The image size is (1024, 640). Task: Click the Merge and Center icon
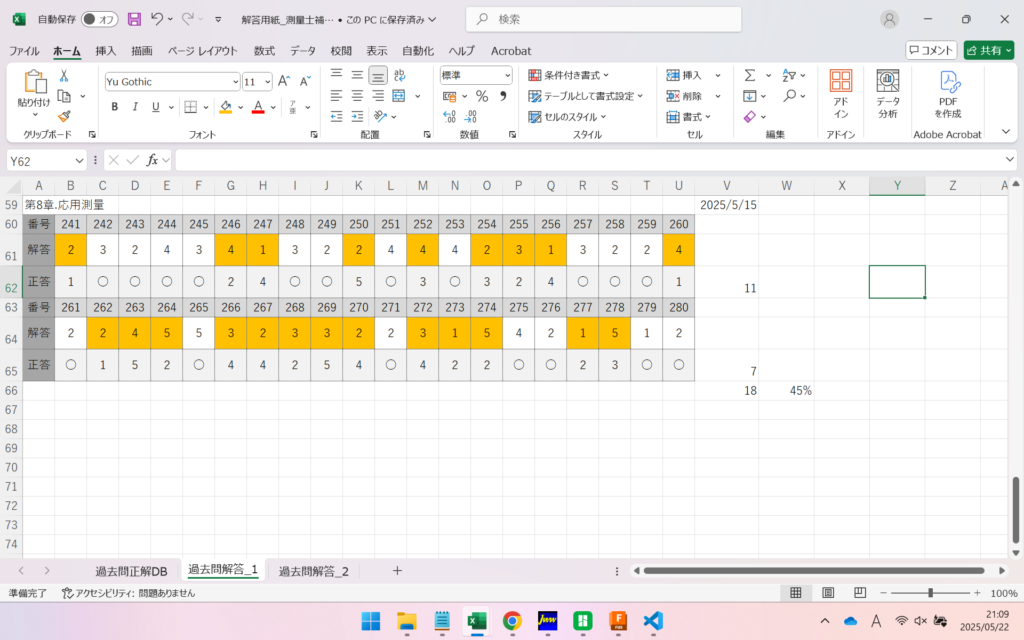[399, 96]
